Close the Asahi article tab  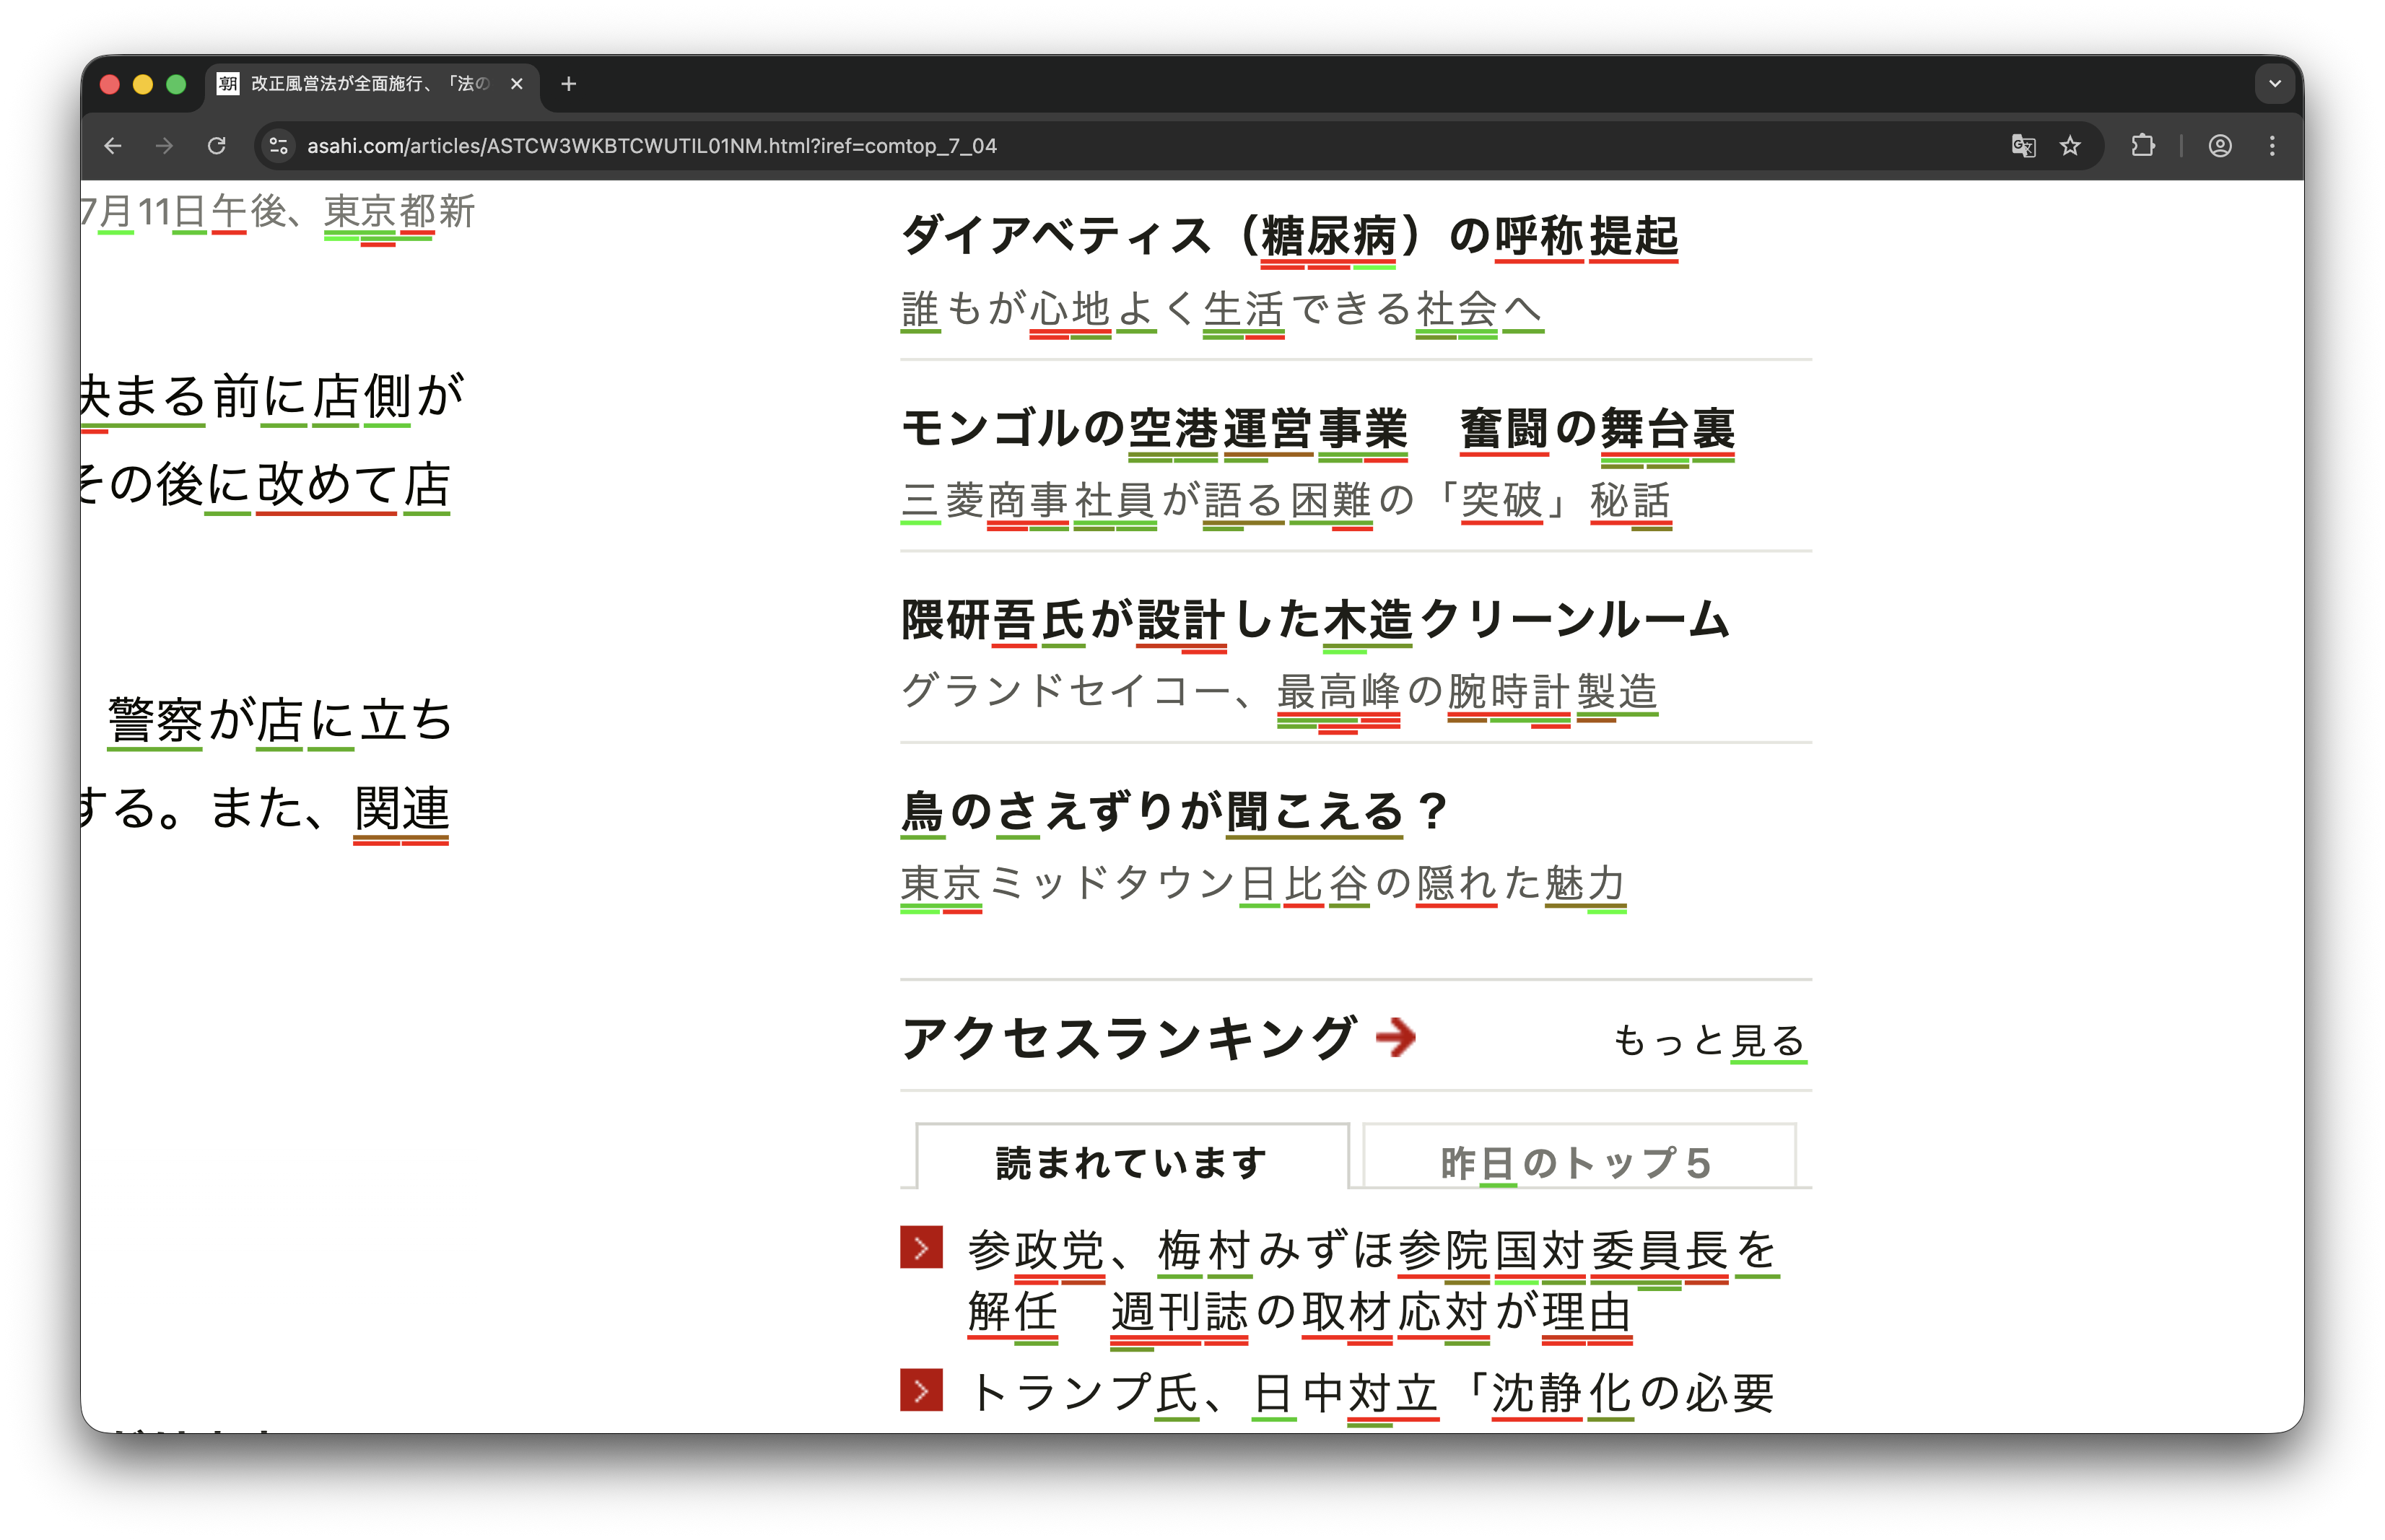click(517, 84)
